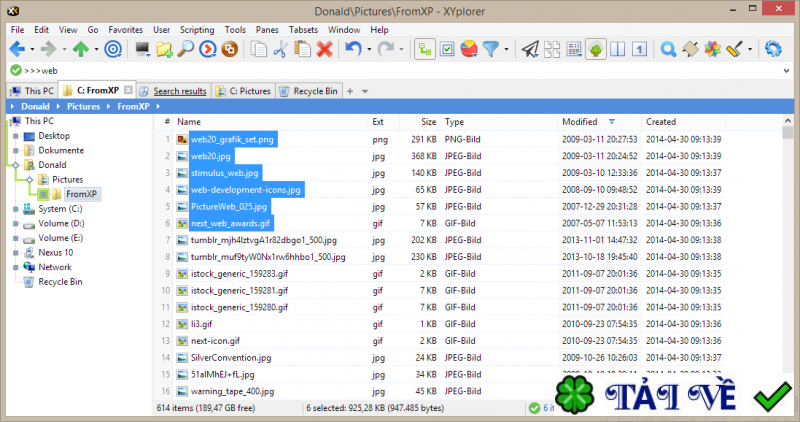800x422 pixels.
Task: Select file SilverConvention.jpg
Action: point(231,358)
